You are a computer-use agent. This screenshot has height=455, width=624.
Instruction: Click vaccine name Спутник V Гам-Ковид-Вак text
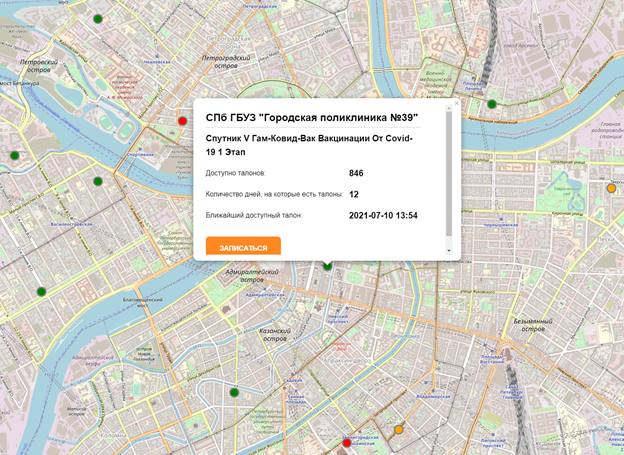click(309, 145)
